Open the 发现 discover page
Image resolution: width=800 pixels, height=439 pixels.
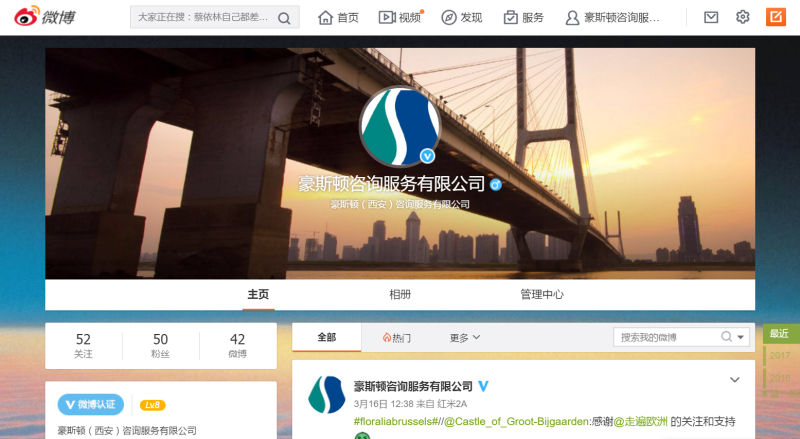point(462,17)
